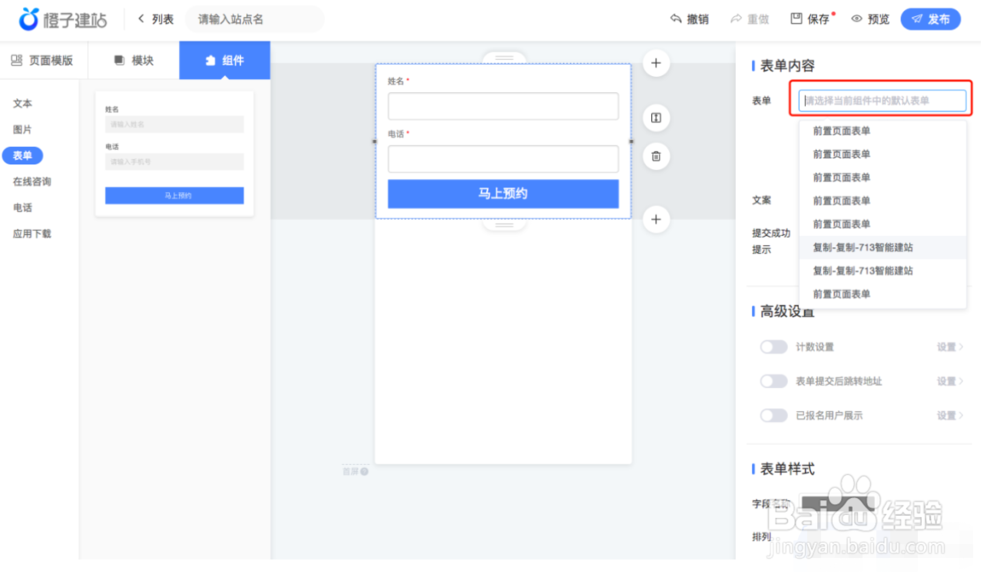Enable 已报名用户展示 toggle
Image resolution: width=1000 pixels, height=581 pixels.
[775, 415]
